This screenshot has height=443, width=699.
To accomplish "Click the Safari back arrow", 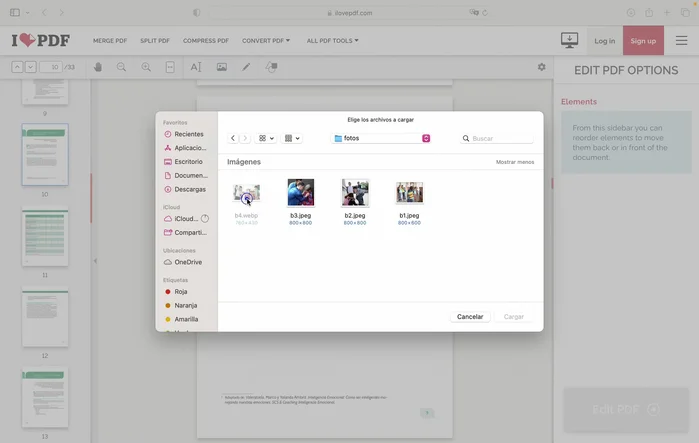I will click(44, 12).
